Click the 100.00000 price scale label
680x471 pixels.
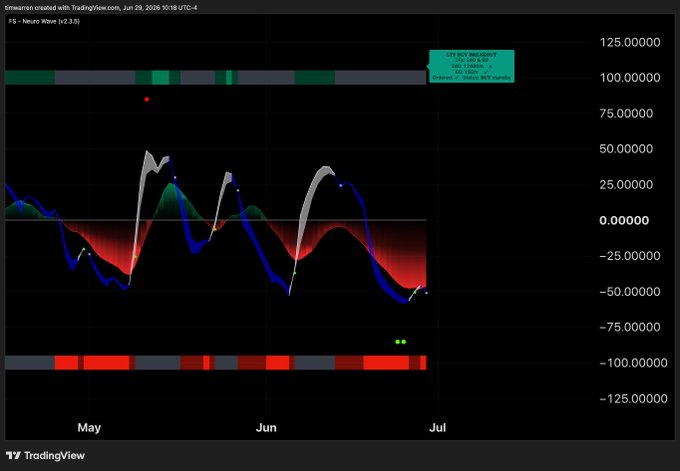pos(630,78)
